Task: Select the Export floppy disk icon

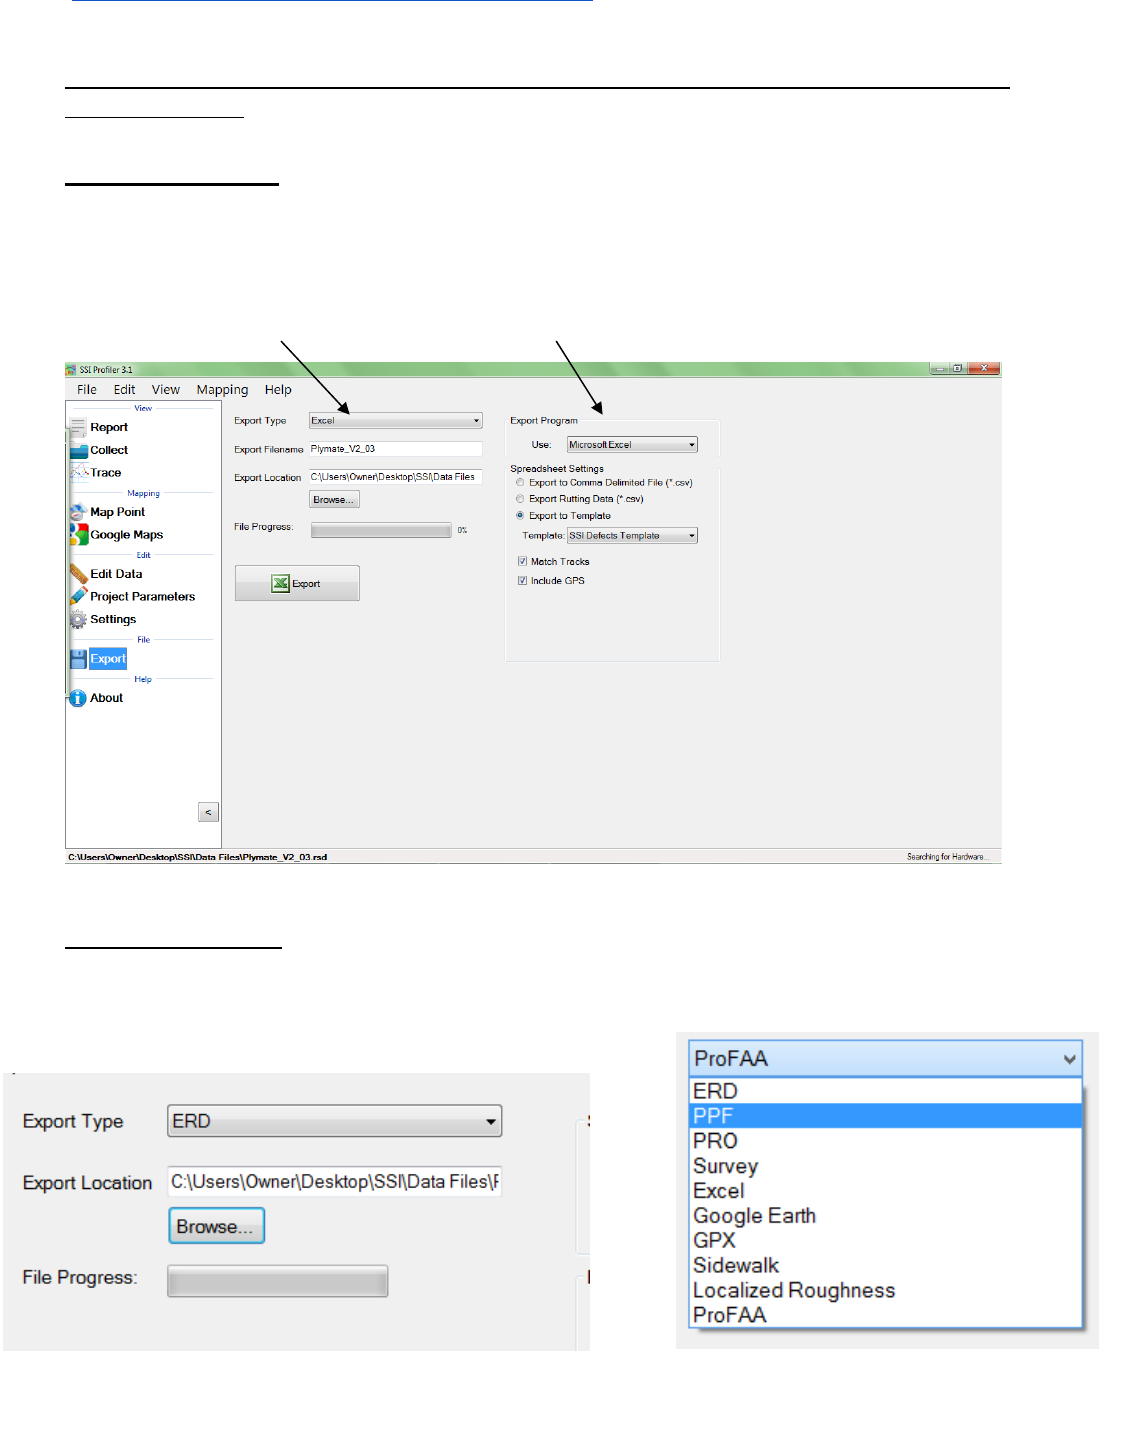Action: pos(78,659)
